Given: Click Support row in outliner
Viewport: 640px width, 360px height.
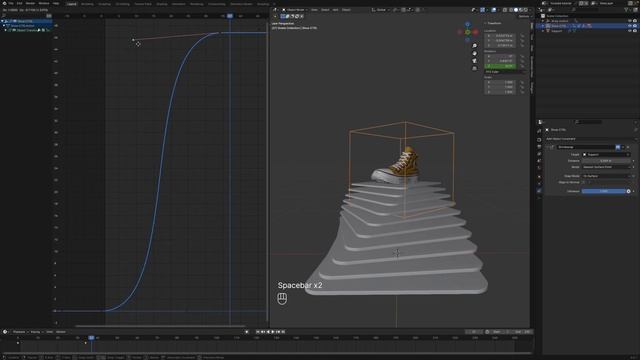Looking at the screenshot, I should click(557, 31).
